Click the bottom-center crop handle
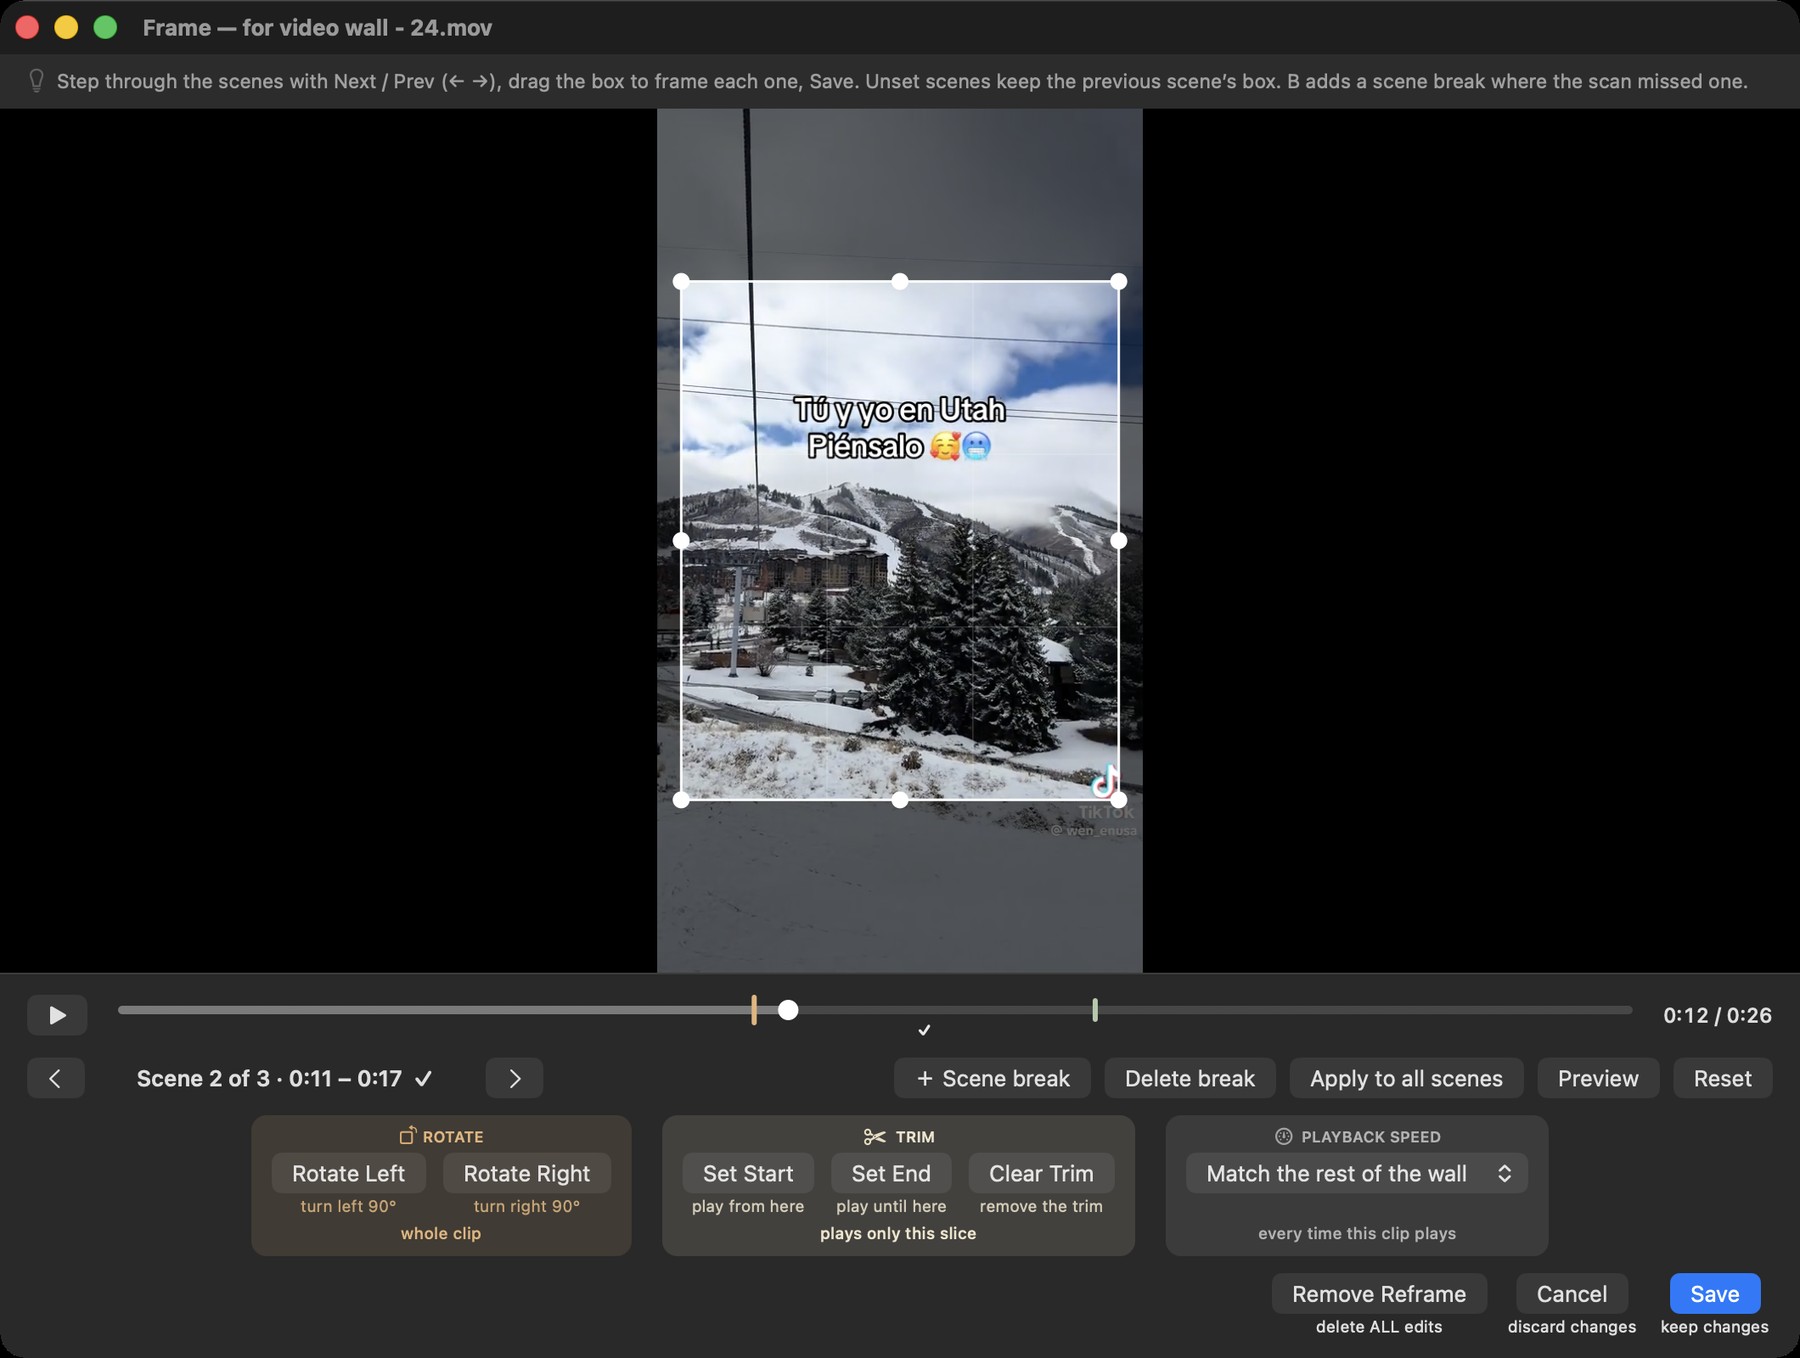Image resolution: width=1800 pixels, height=1358 pixels. point(900,800)
